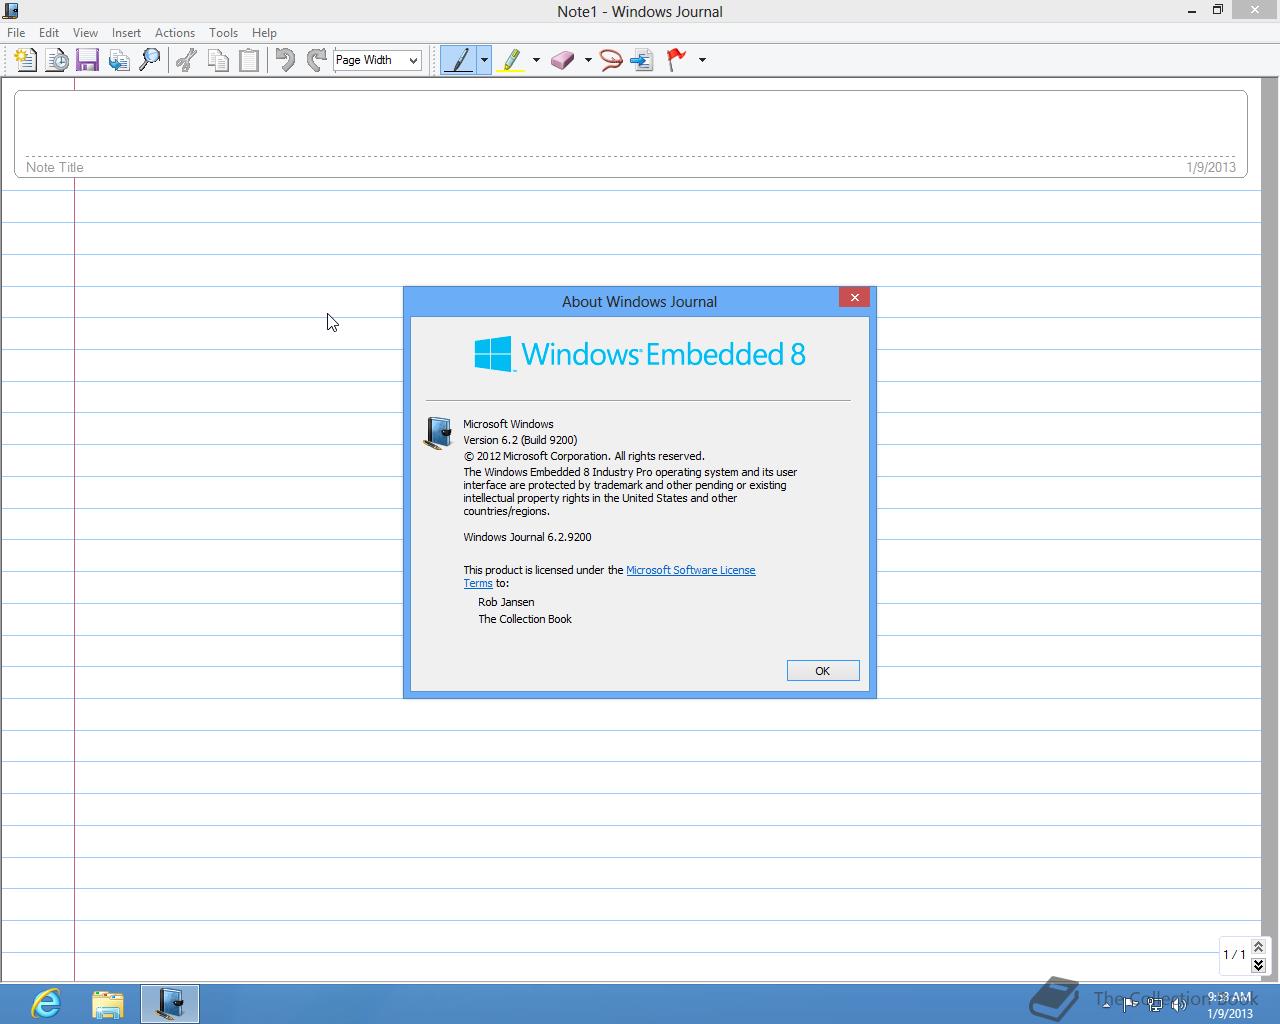This screenshot has width=1280, height=1024.
Task: Click OK in About dialog
Action: pyautogui.click(x=823, y=671)
